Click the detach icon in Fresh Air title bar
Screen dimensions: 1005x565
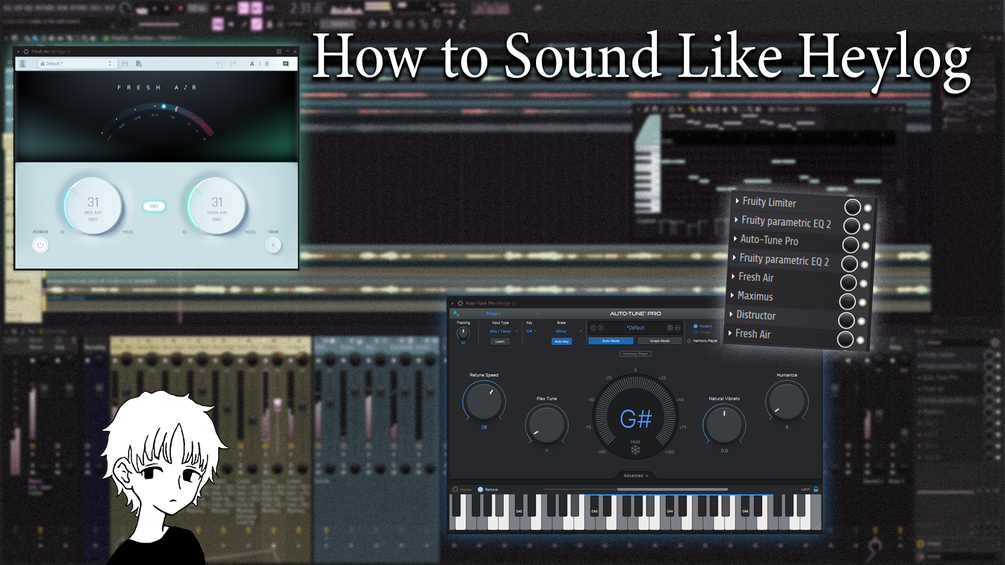[x=279, y=51]
